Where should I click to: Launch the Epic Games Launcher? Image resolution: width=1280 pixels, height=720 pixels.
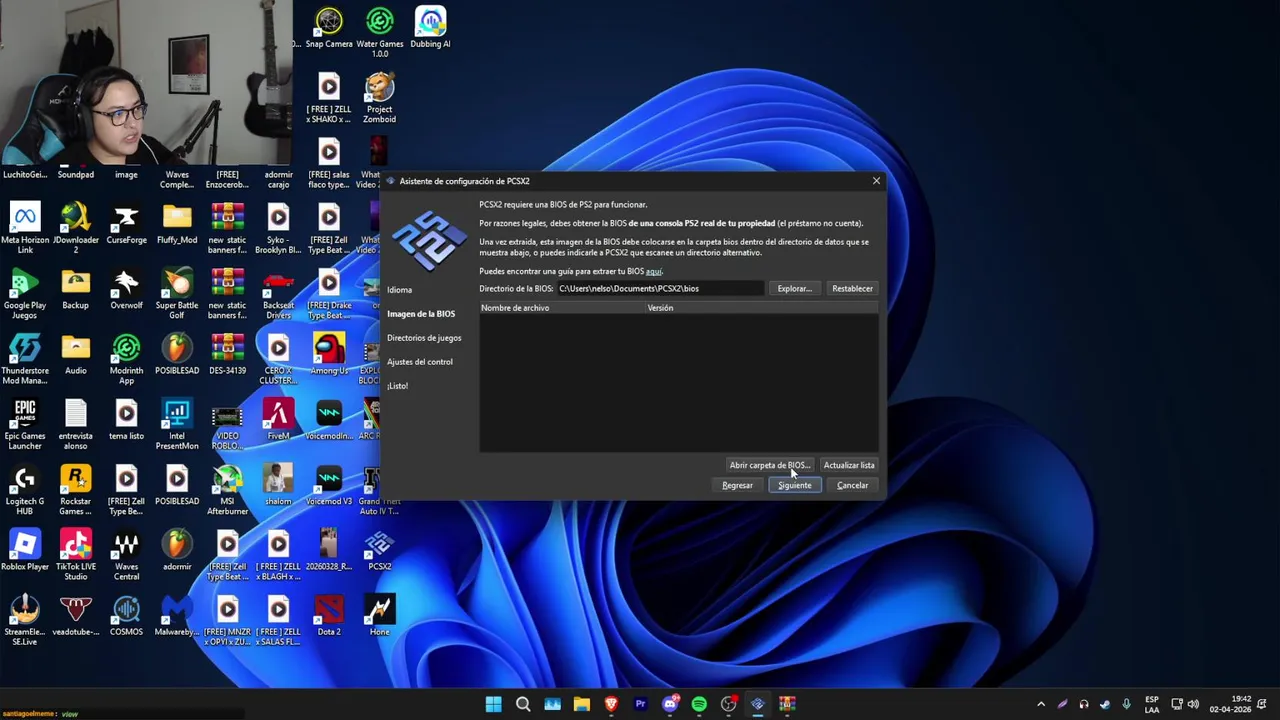(x=25, y=425)
